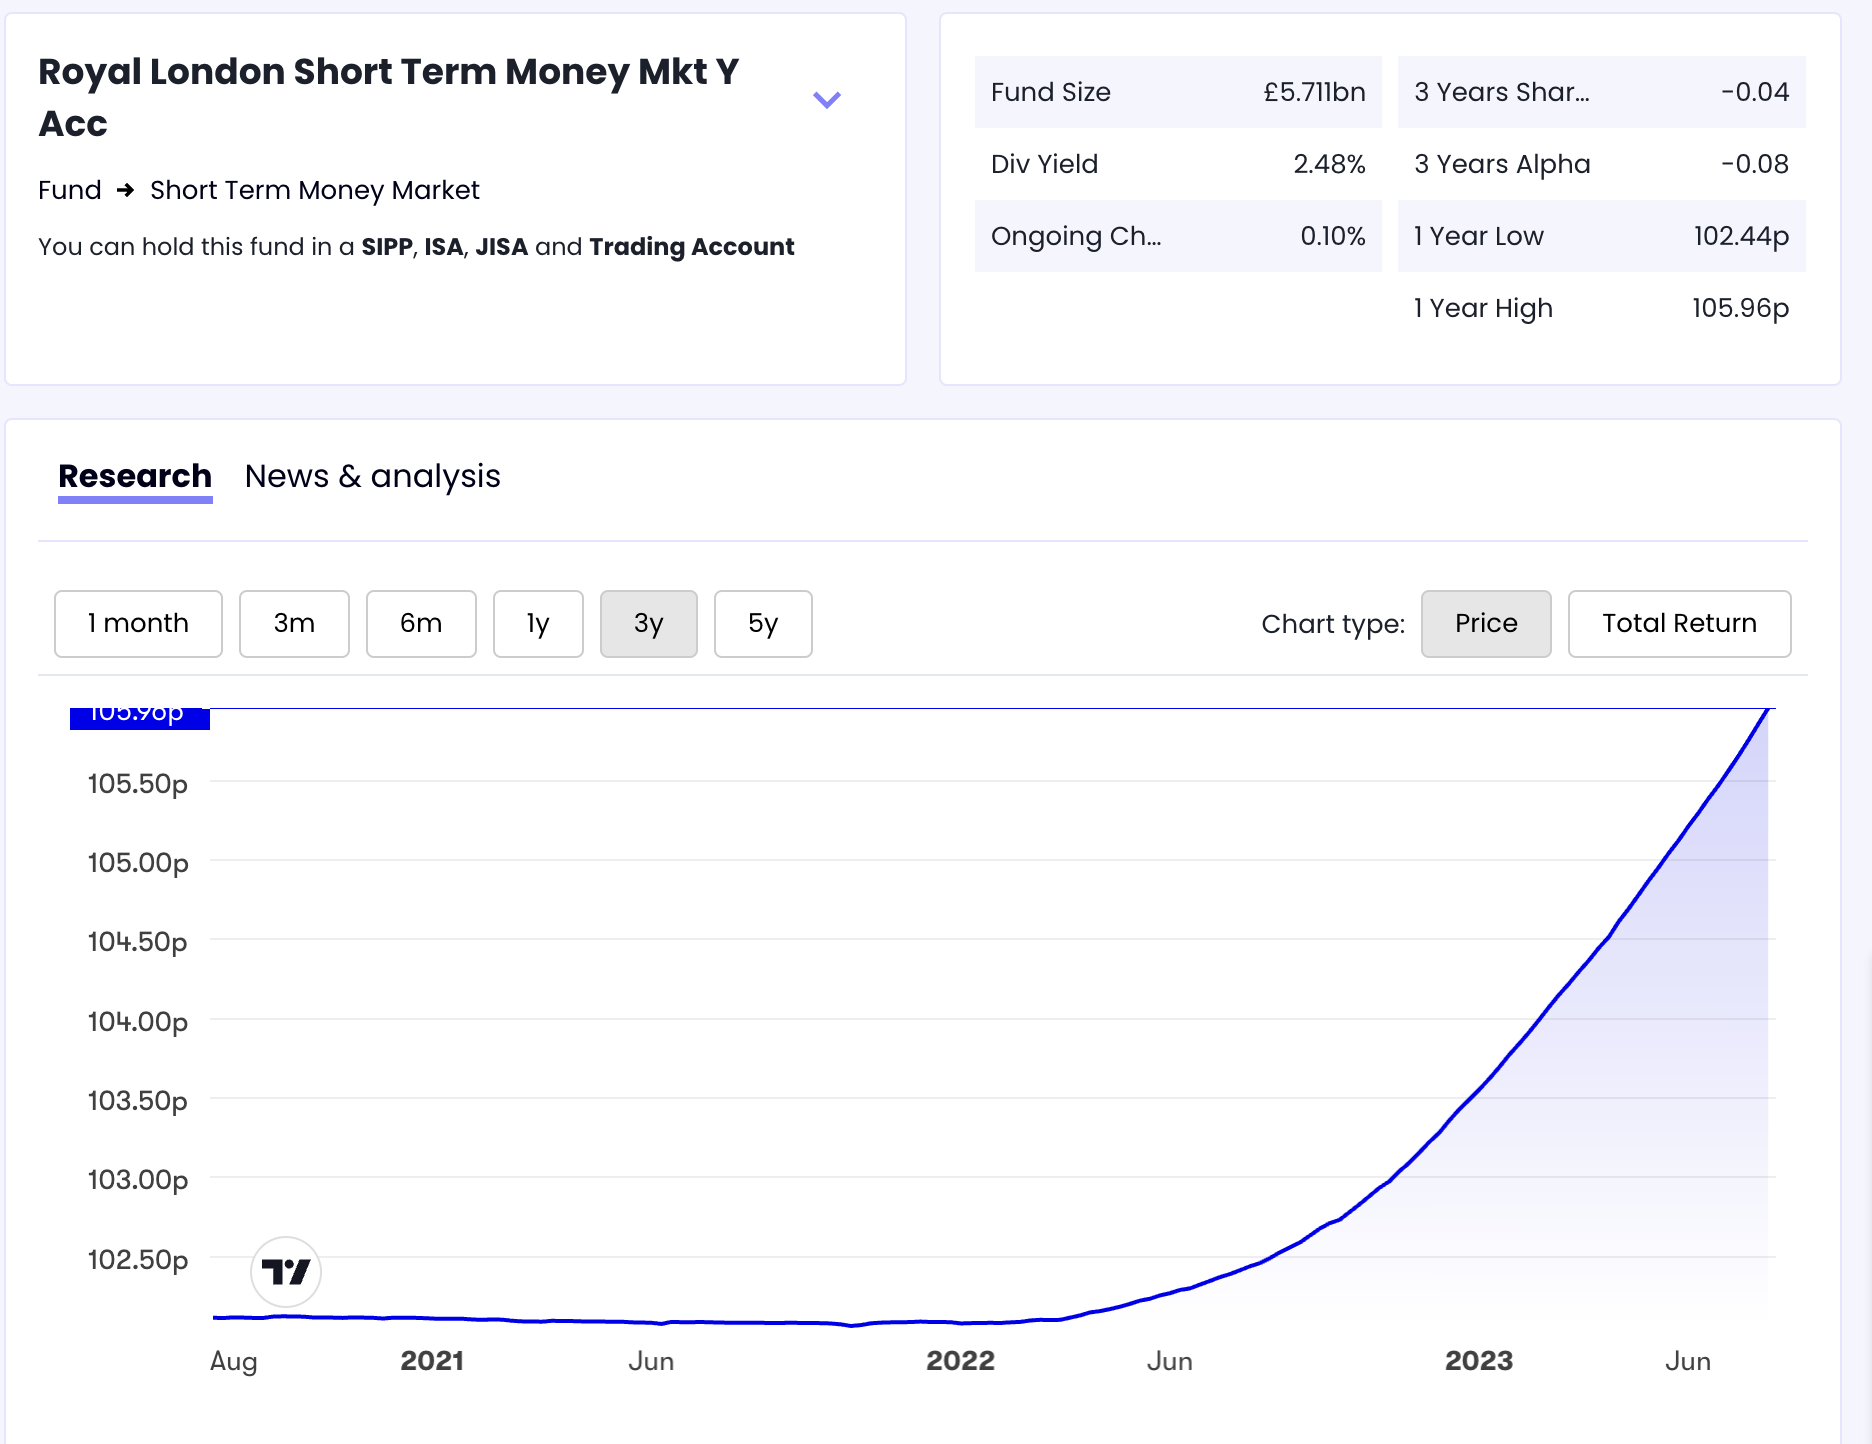This screenshot has height=1444, width=1872.
Task: Click the ISA account link
Action: click(444, 246)
